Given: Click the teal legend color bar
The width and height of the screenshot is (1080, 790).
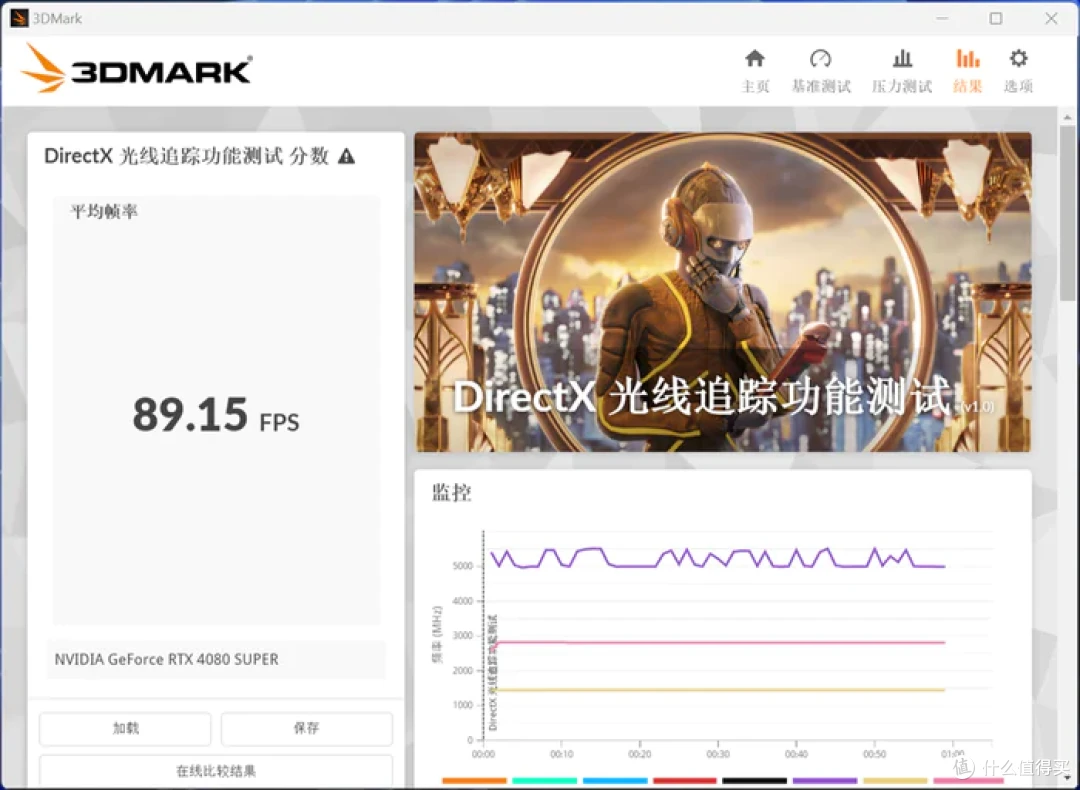Looking at the screenshot, I should point(544,780).
